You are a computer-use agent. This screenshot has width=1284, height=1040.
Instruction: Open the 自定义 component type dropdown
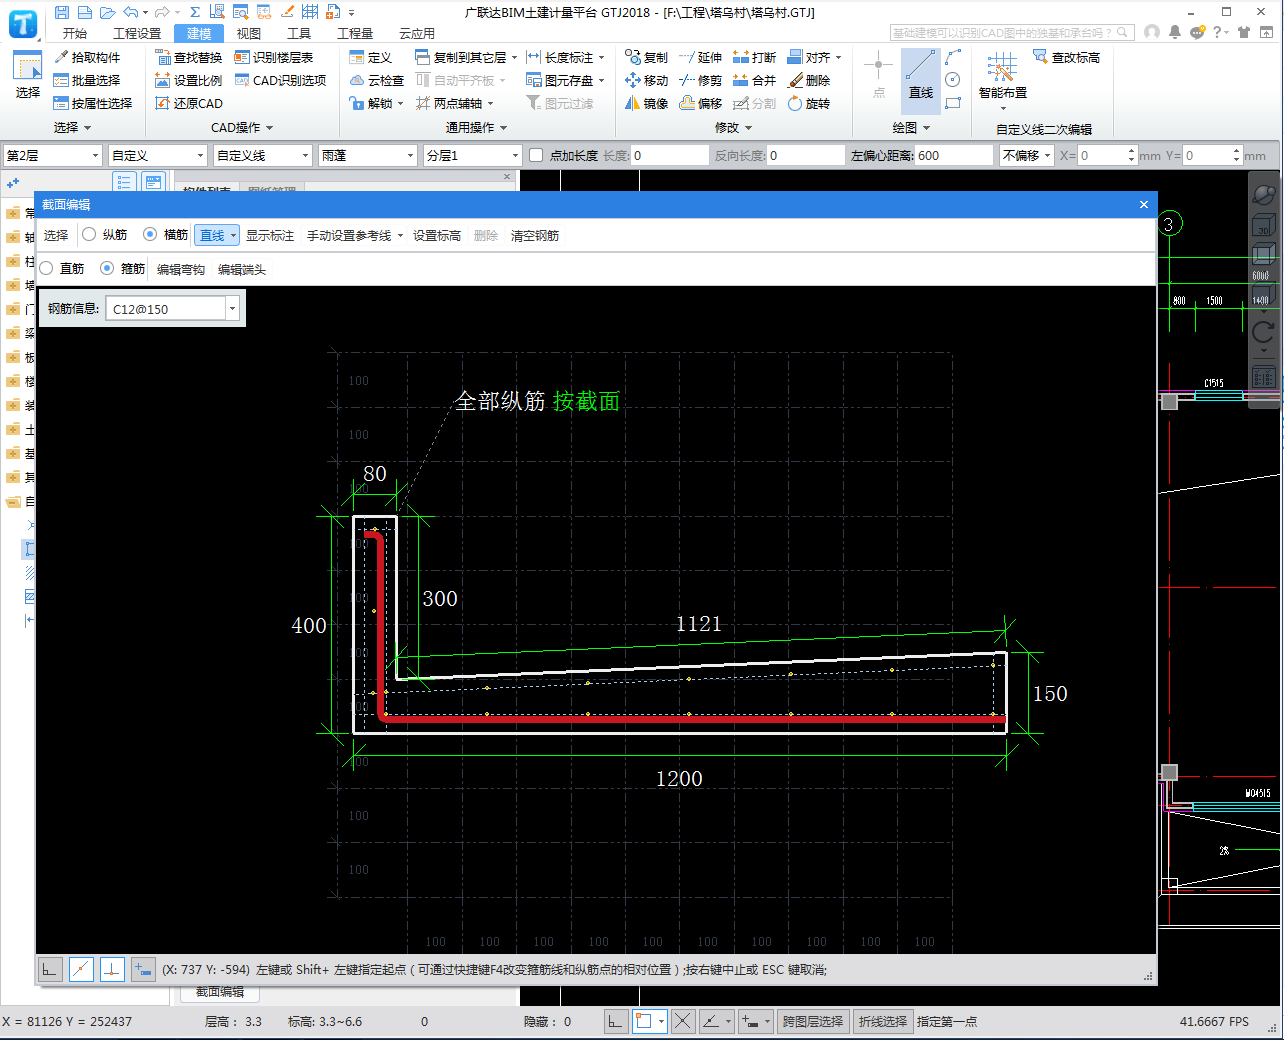pyautogui.click(x=158, y=155)
